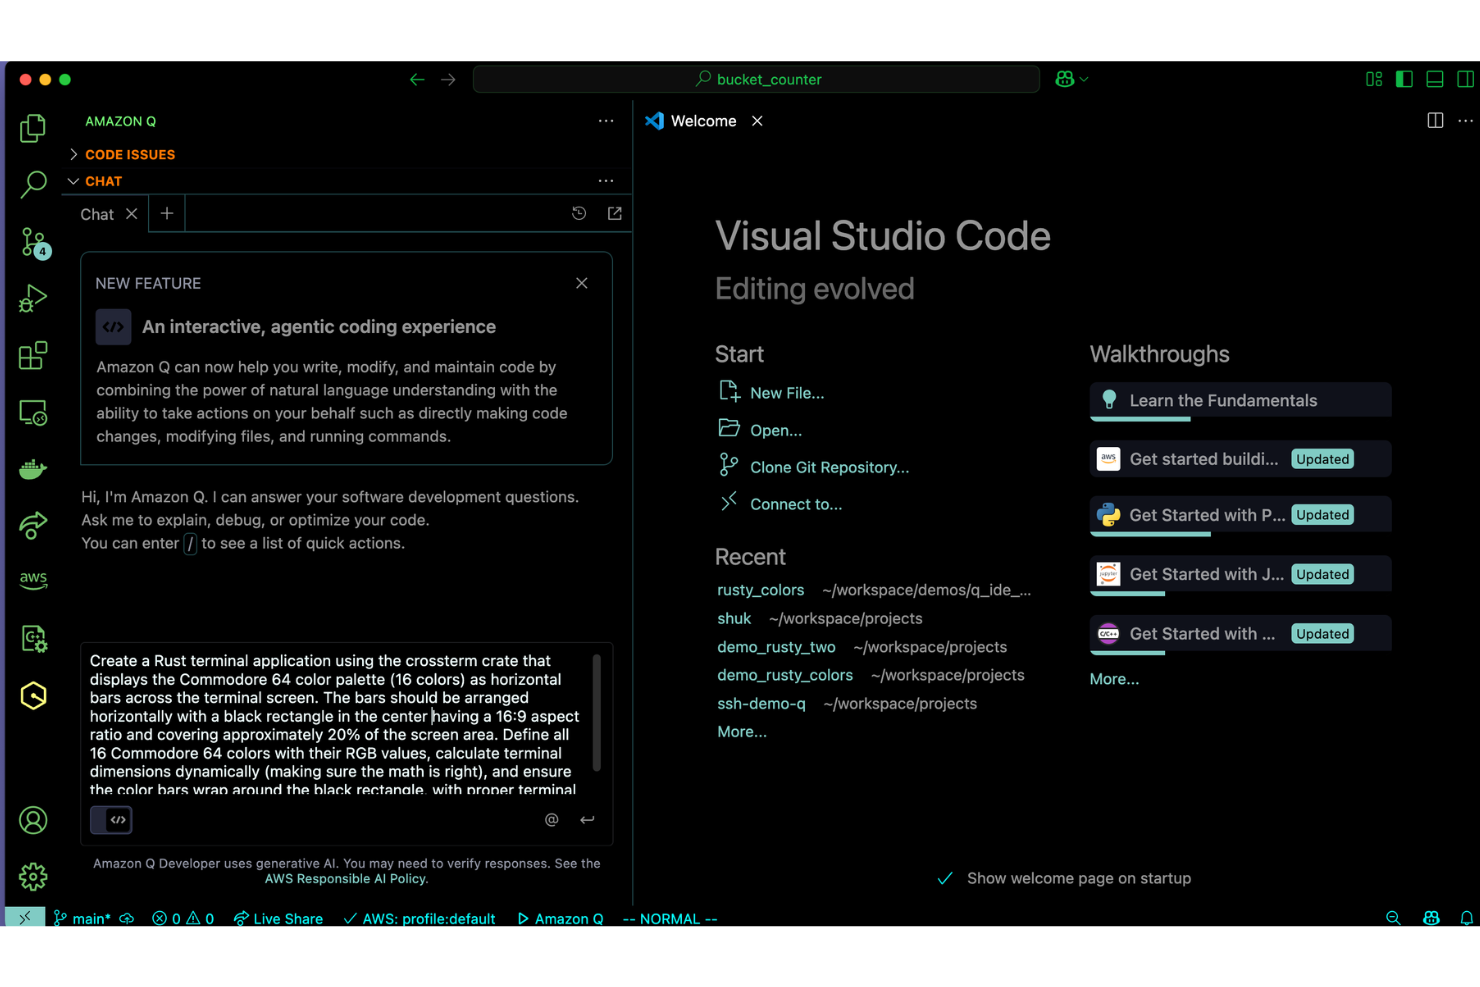The height and width of the screenshot is (987, 1480).
Task: Open Source Control with 4 changes
Action: point(34,242)
